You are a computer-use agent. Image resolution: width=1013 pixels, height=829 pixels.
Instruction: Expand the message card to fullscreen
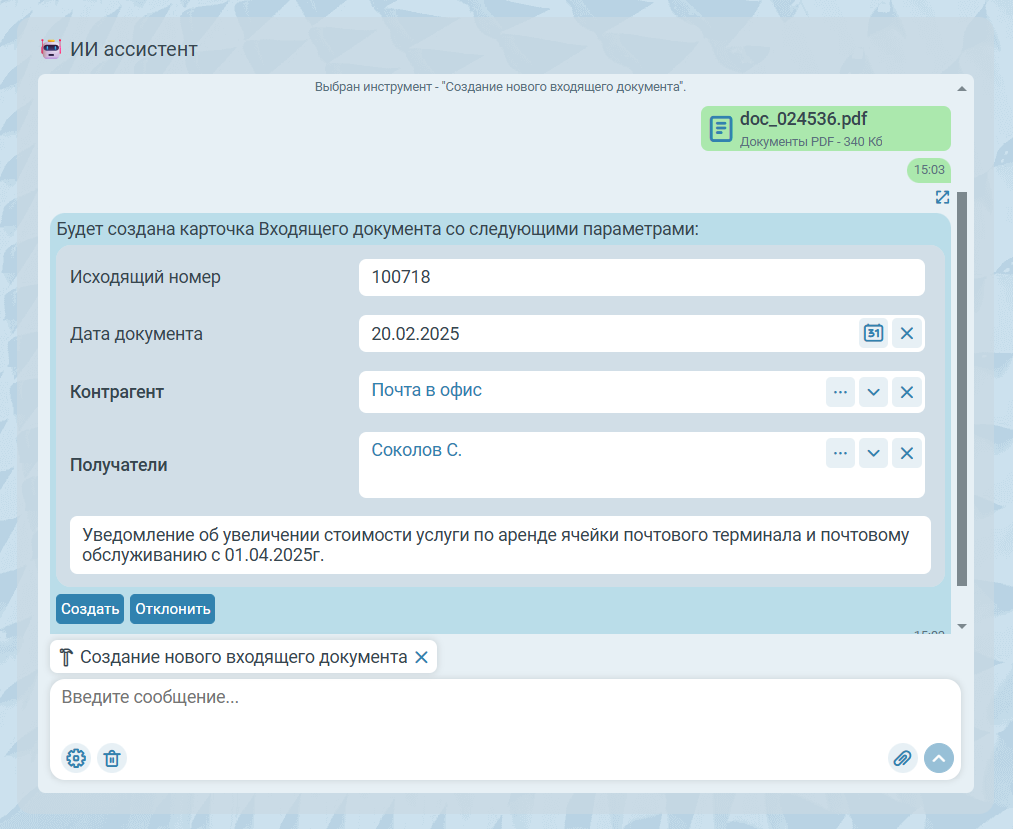(x=942, y=197)
